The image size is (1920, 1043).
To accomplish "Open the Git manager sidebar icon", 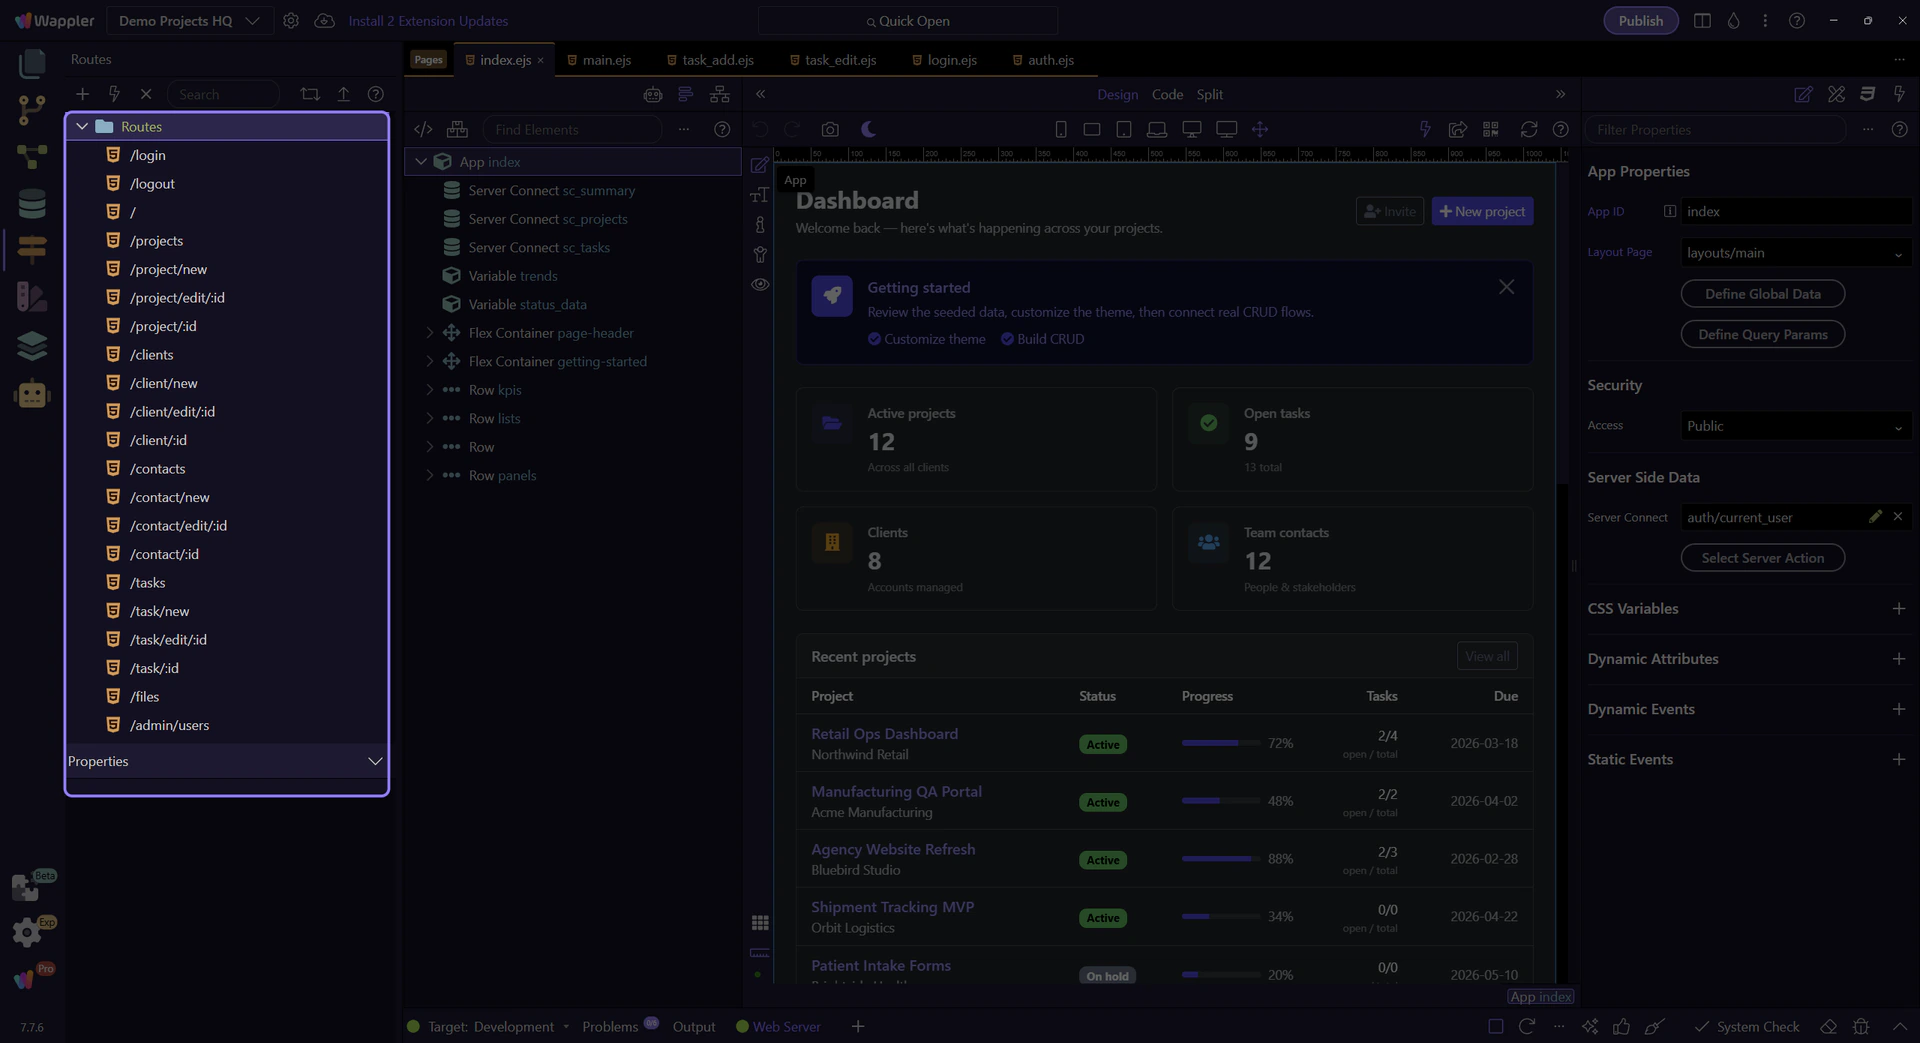I will (x=32, y=109).
